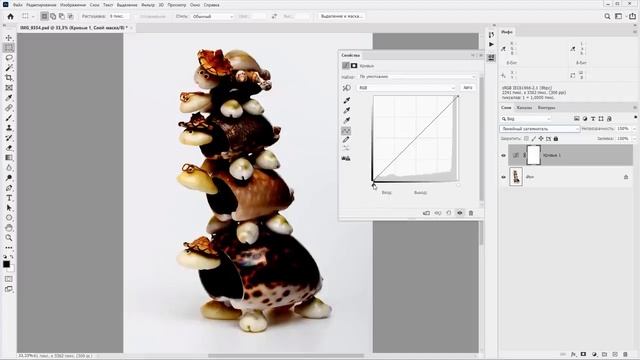640x360 pixels.
Task: Click the search icon at top right
Action: tap(607, 16)
